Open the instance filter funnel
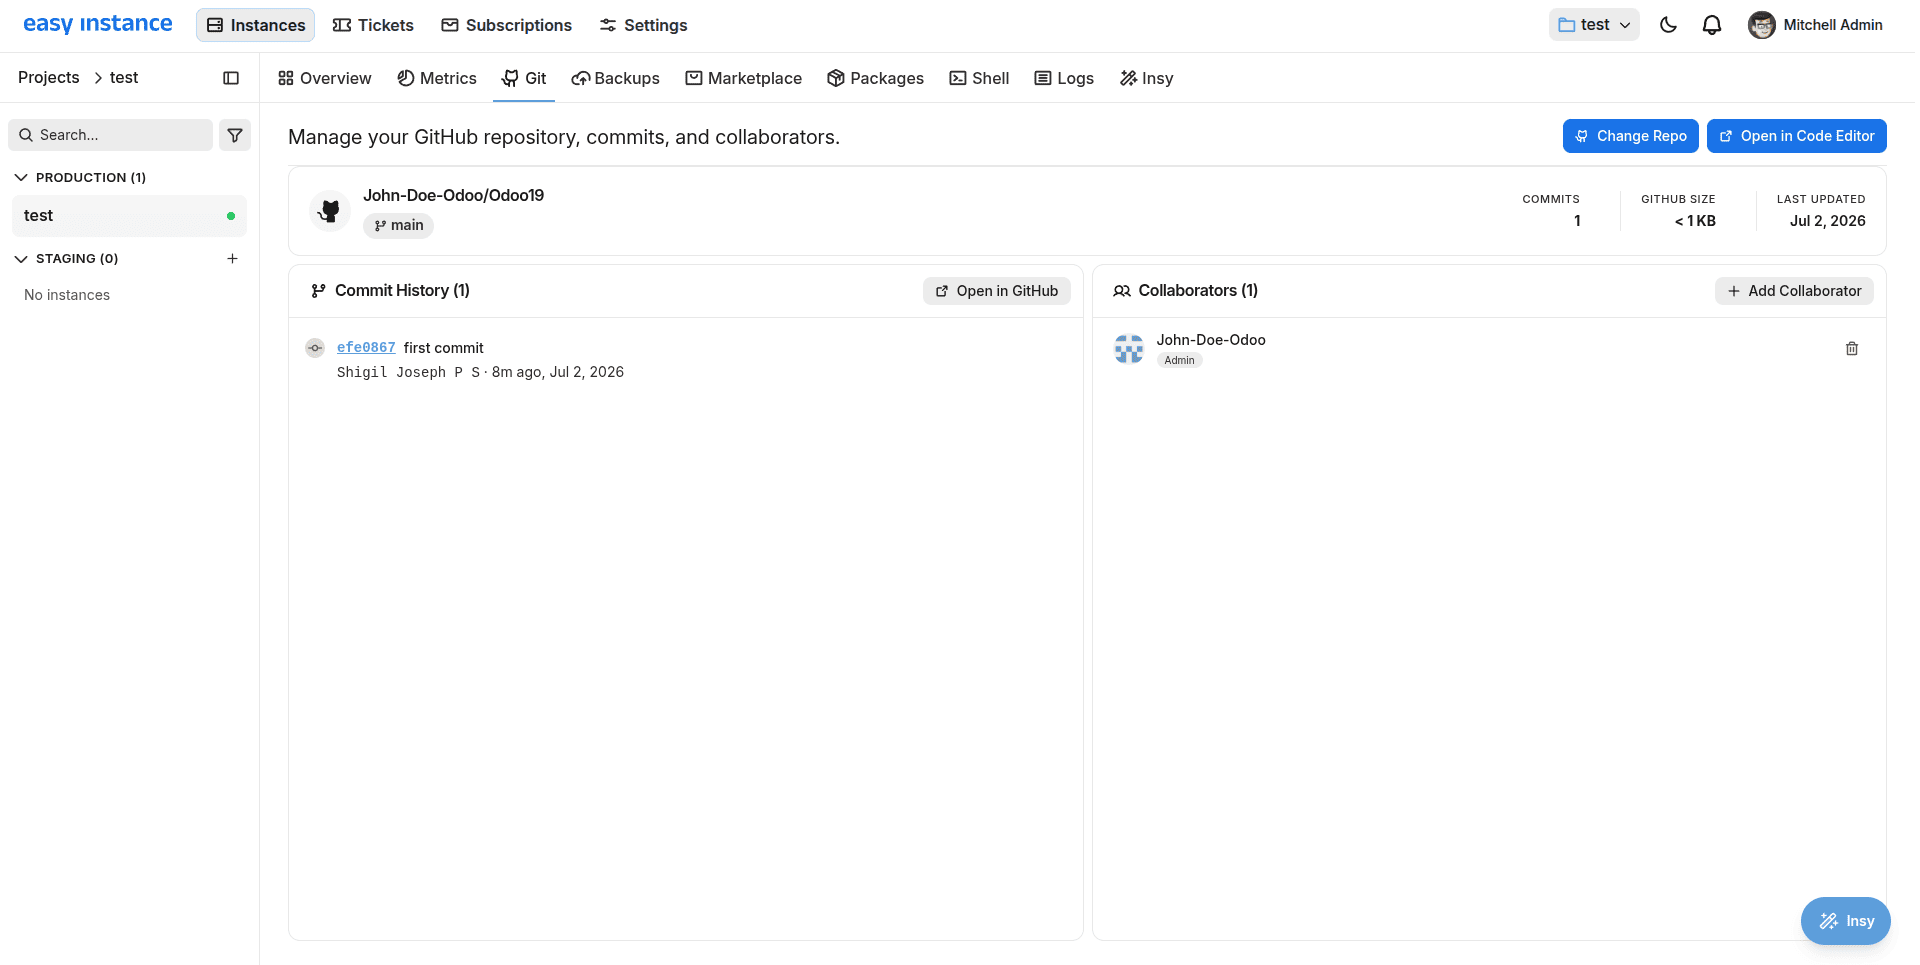This screenshot has width=1920, height=965. click(235, 135)
